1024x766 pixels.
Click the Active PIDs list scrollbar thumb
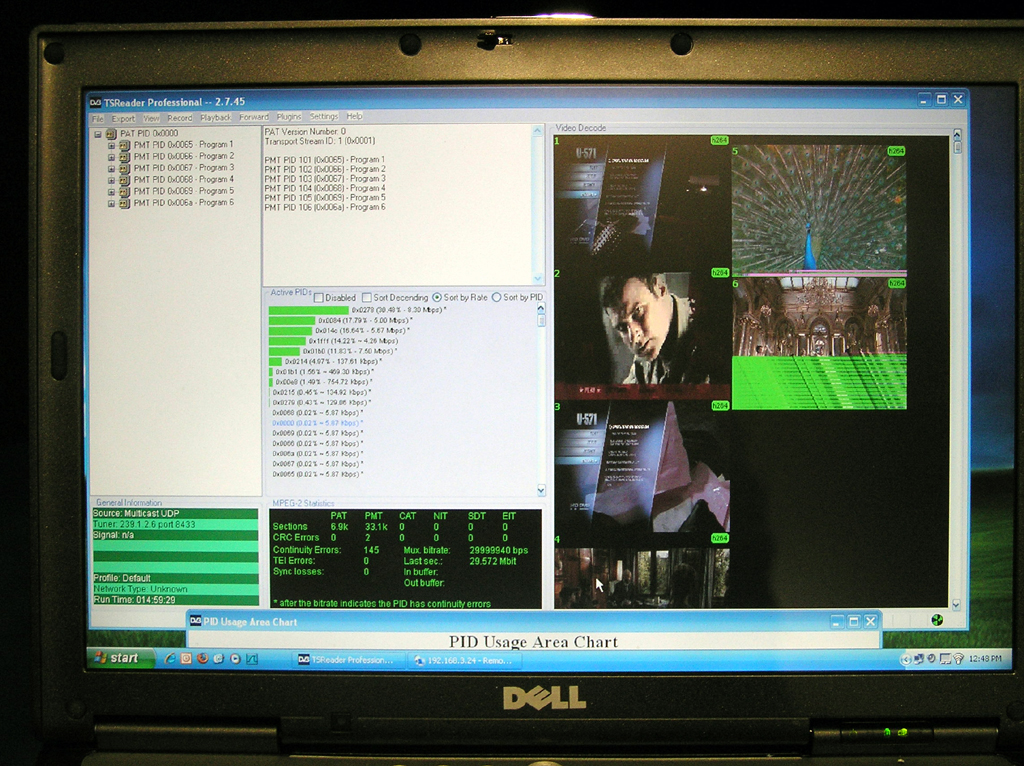(x=541, y=321)
